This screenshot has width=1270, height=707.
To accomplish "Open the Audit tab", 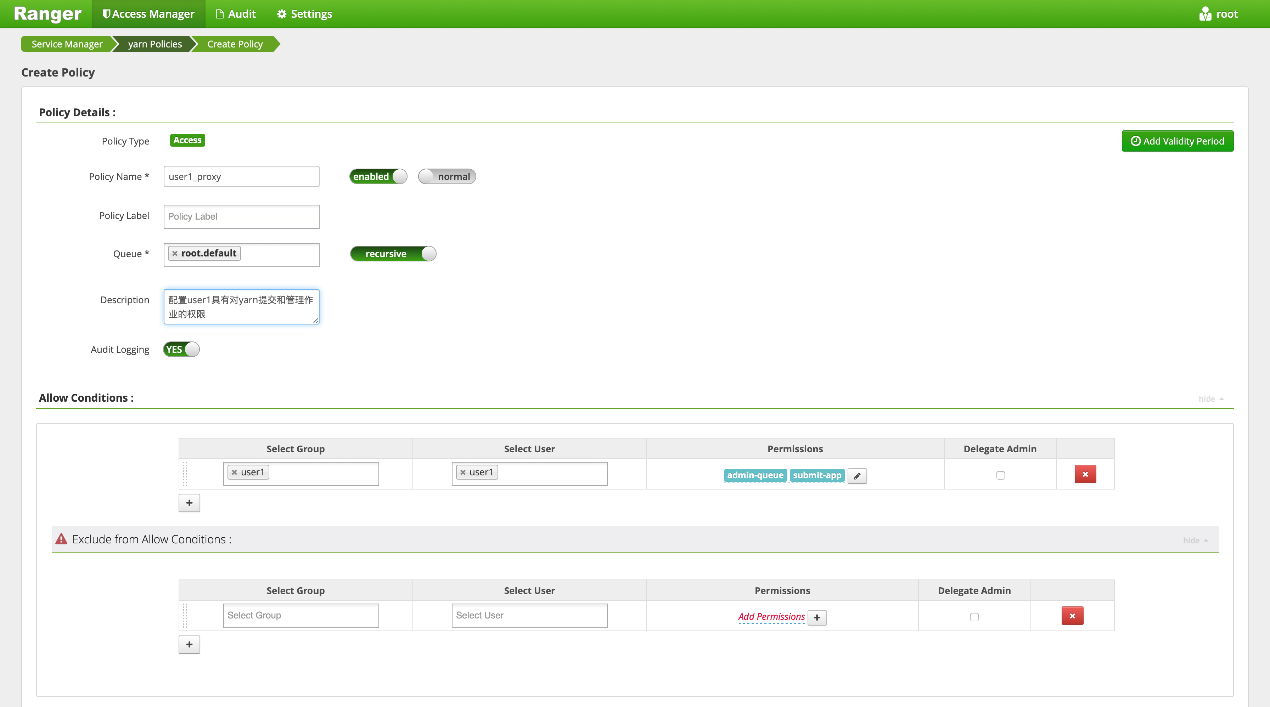I will pyautogui.click(x=236, y=14).
